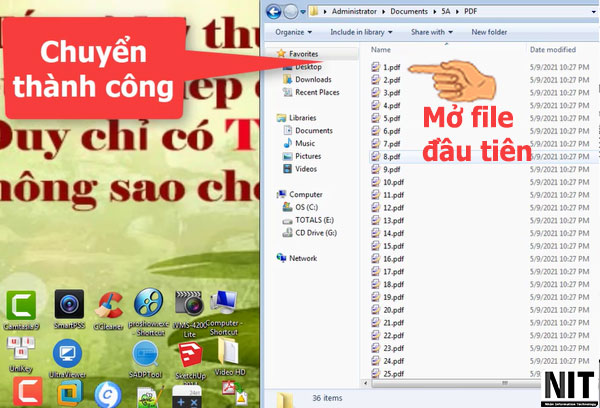Viewport: 600px width, 408px height.
Task: Click the PDF icon of 9.pdf
Action: tap(376, 169)
